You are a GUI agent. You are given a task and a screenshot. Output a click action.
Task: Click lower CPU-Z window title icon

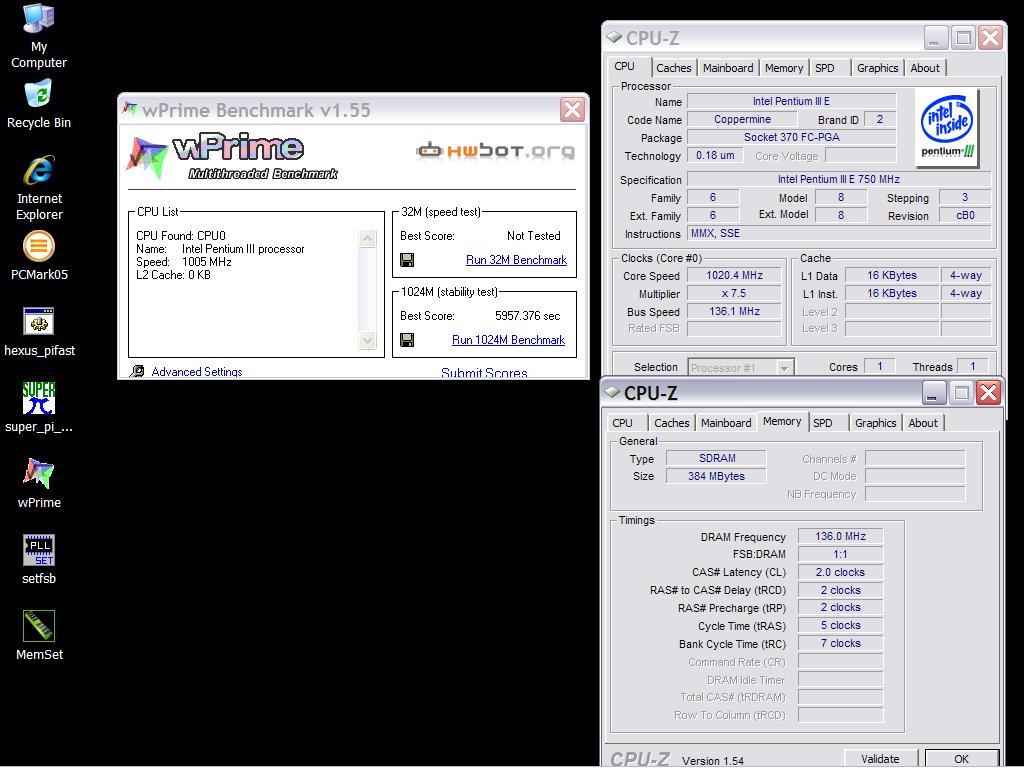(611, 392)
